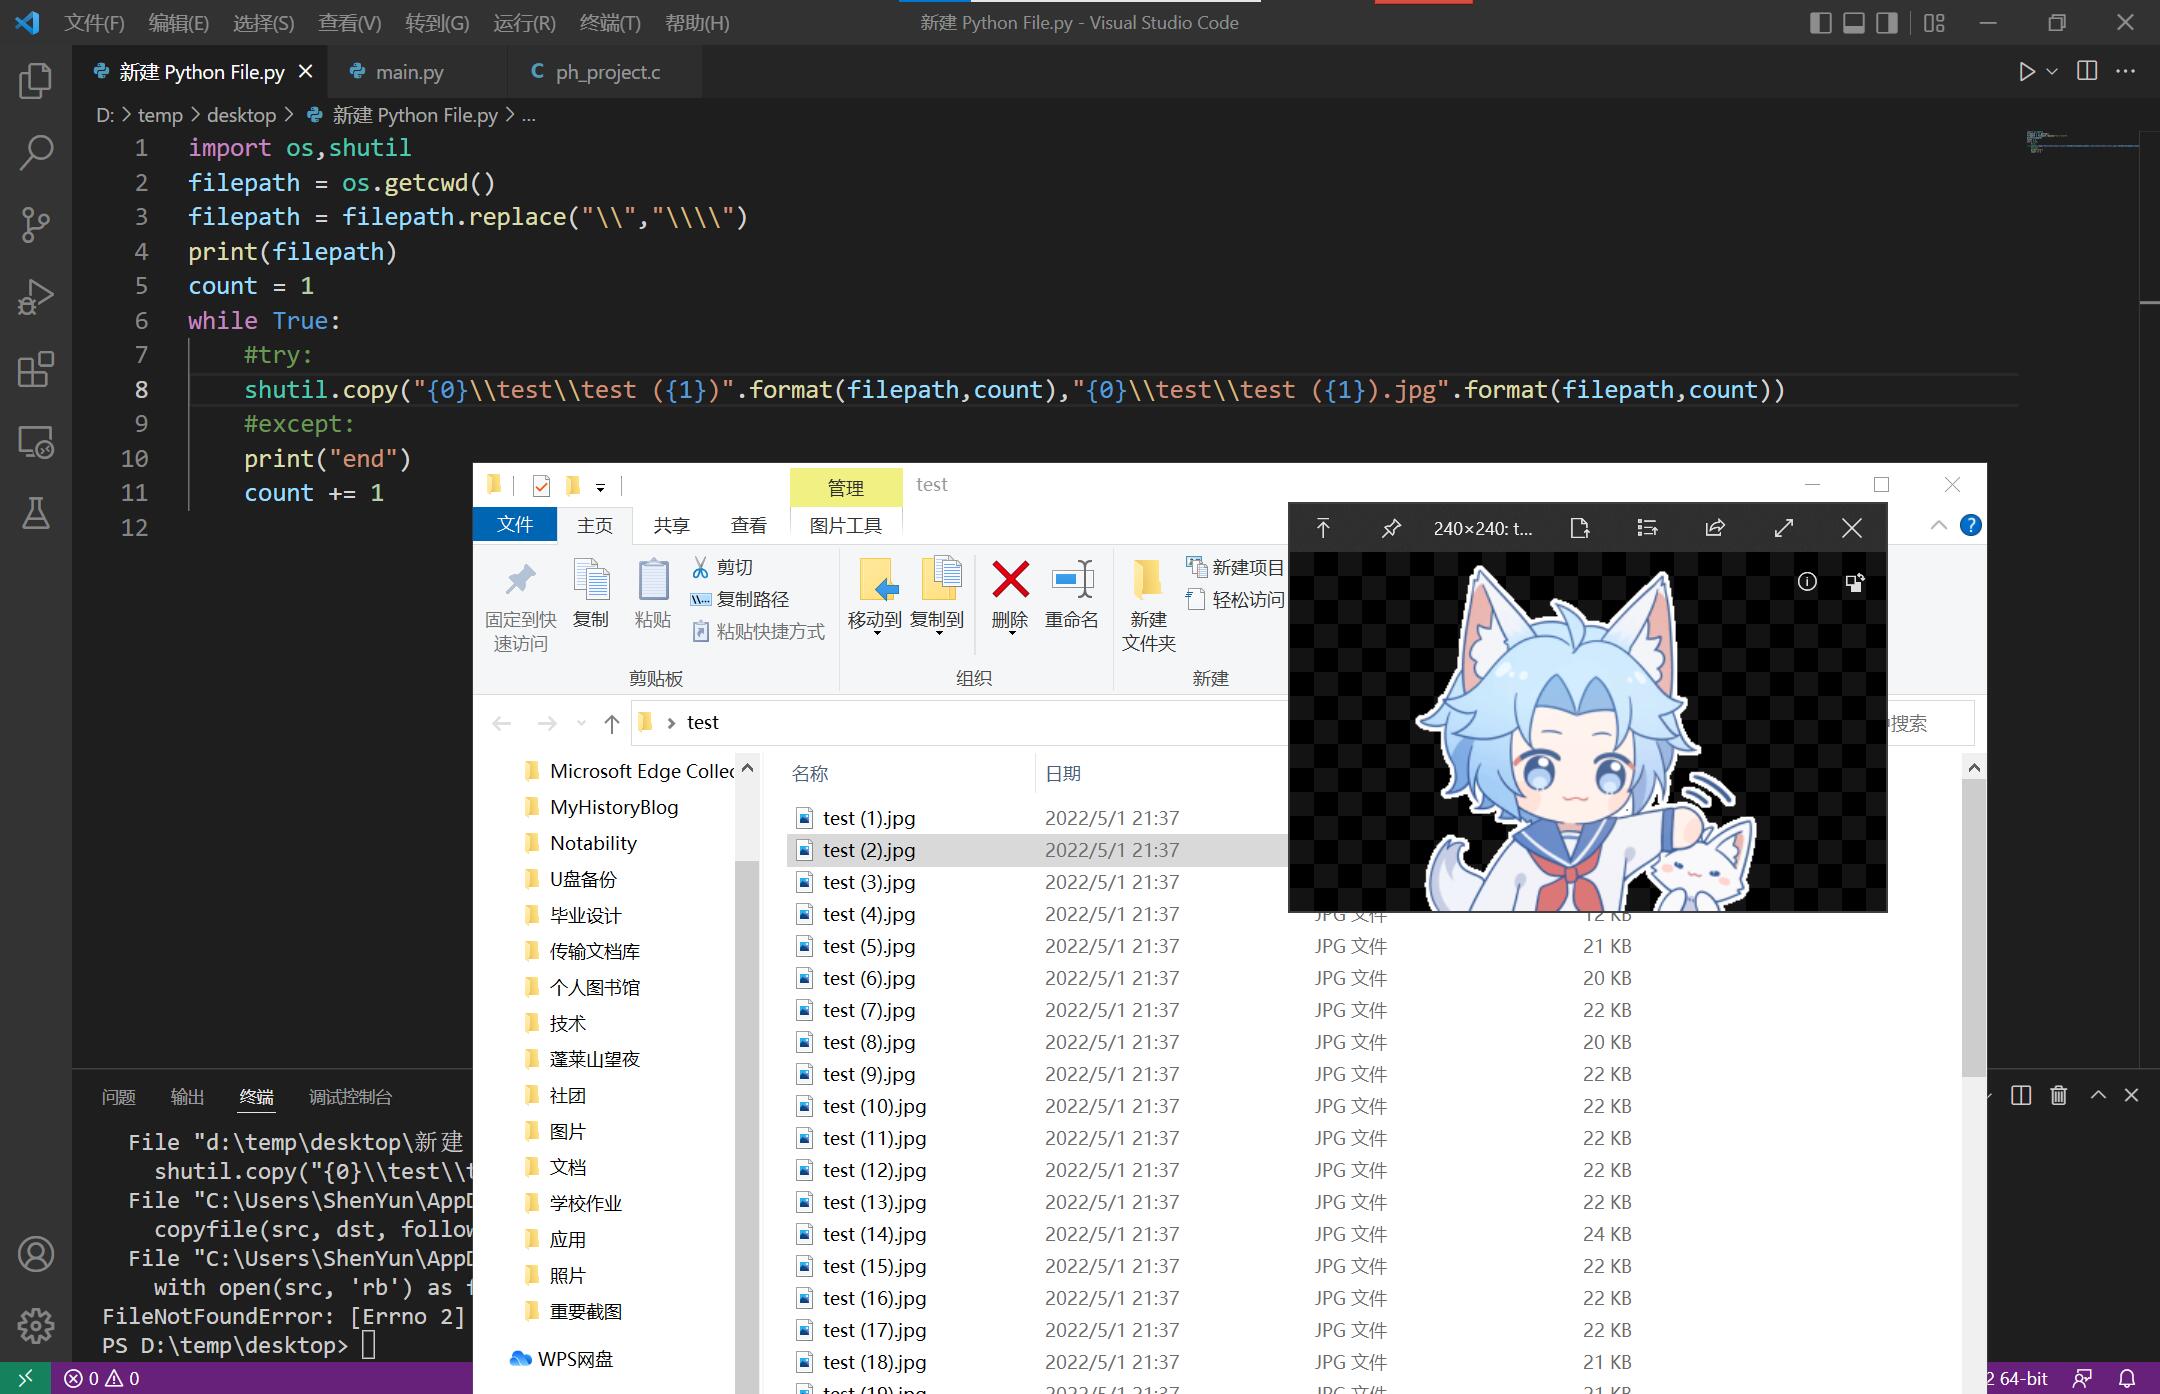Click Cut in the Explorer ribbon

click(x=722, y=567)
